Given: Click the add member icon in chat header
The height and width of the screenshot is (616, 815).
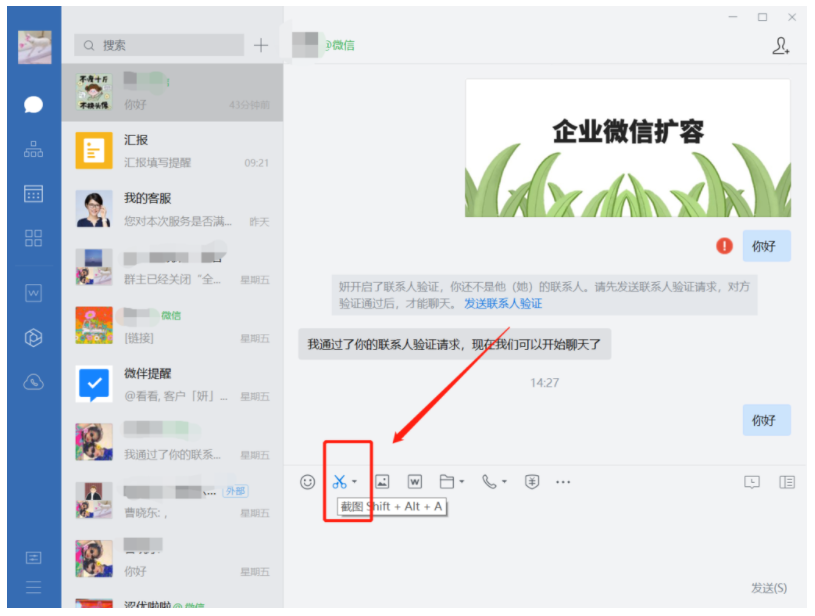Looking at the screenshot, I should tap(781, 46).
